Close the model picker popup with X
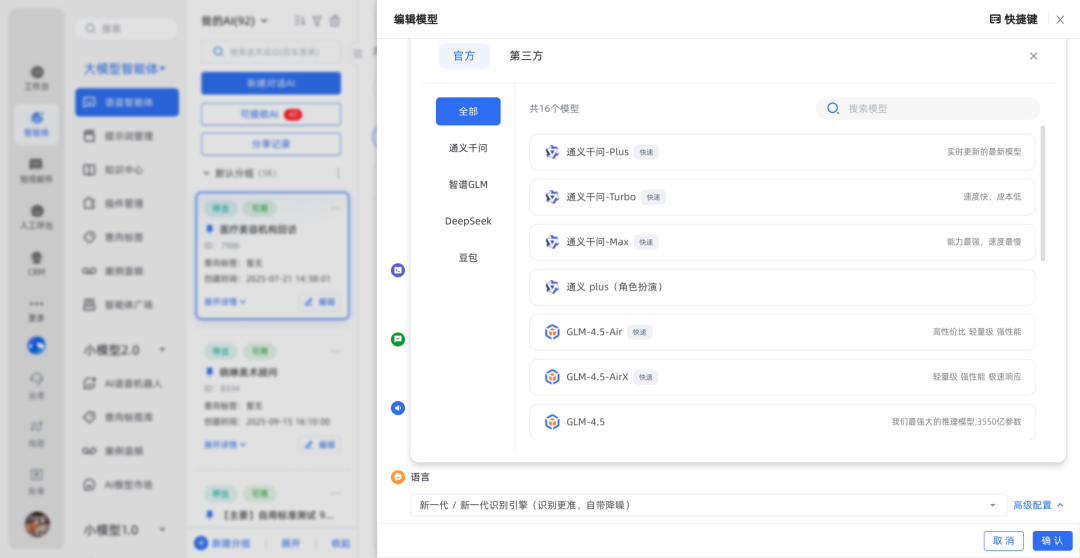Screen dimensions: 1080x558 tap(1033, 56)
